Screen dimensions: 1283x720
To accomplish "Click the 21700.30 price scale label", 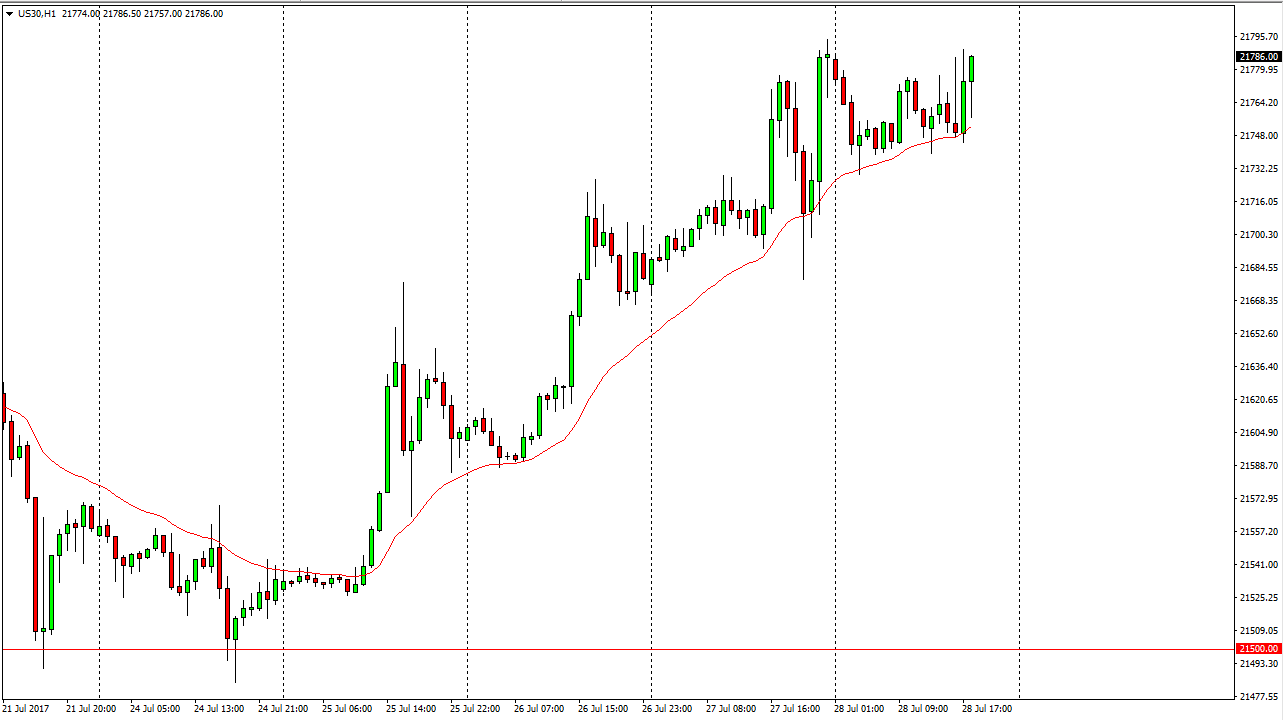I will [x=1259, y=235].
